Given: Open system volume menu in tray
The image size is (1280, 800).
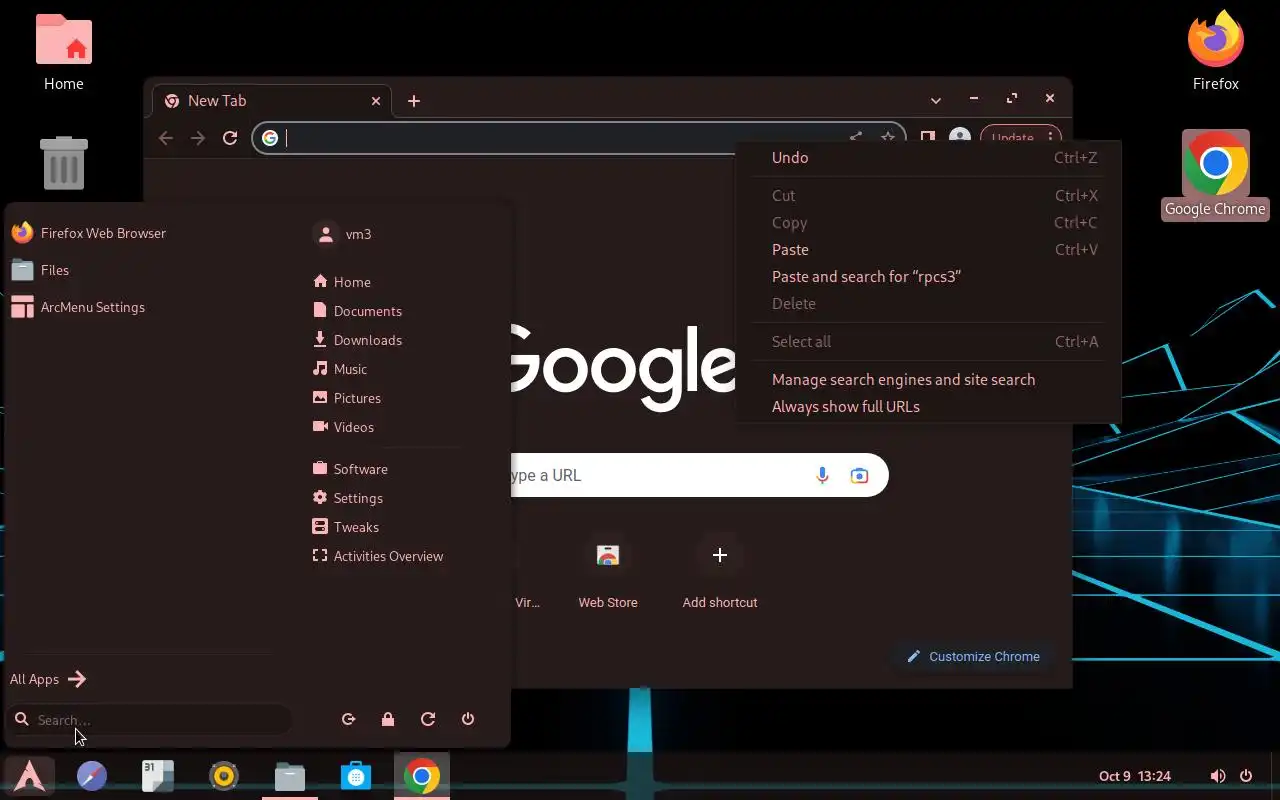Looking at the screenshot, I should click(1218, 776).
